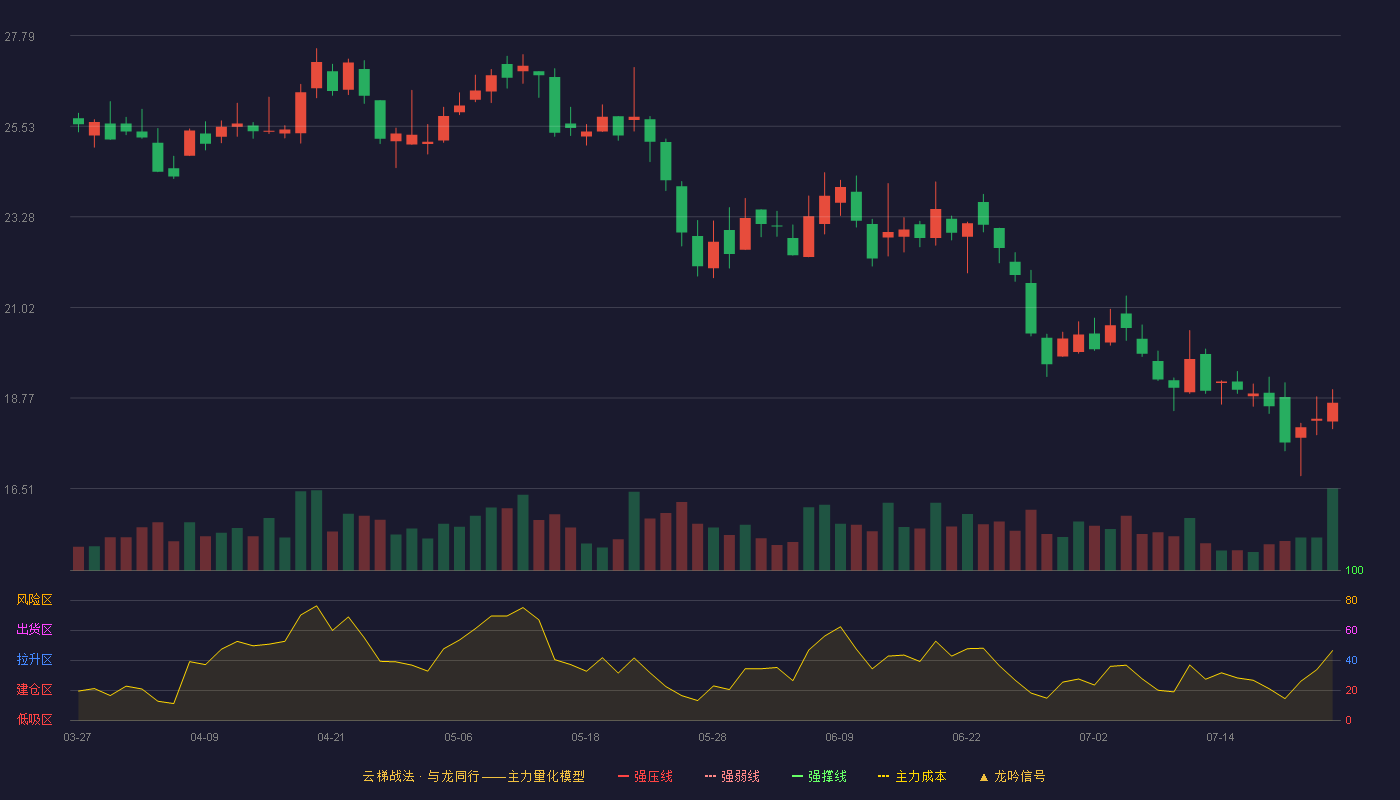This screenshot has width=1400, height=800.
Task: Toggle the 强弱线 legend series
Action: click(732, 776)
